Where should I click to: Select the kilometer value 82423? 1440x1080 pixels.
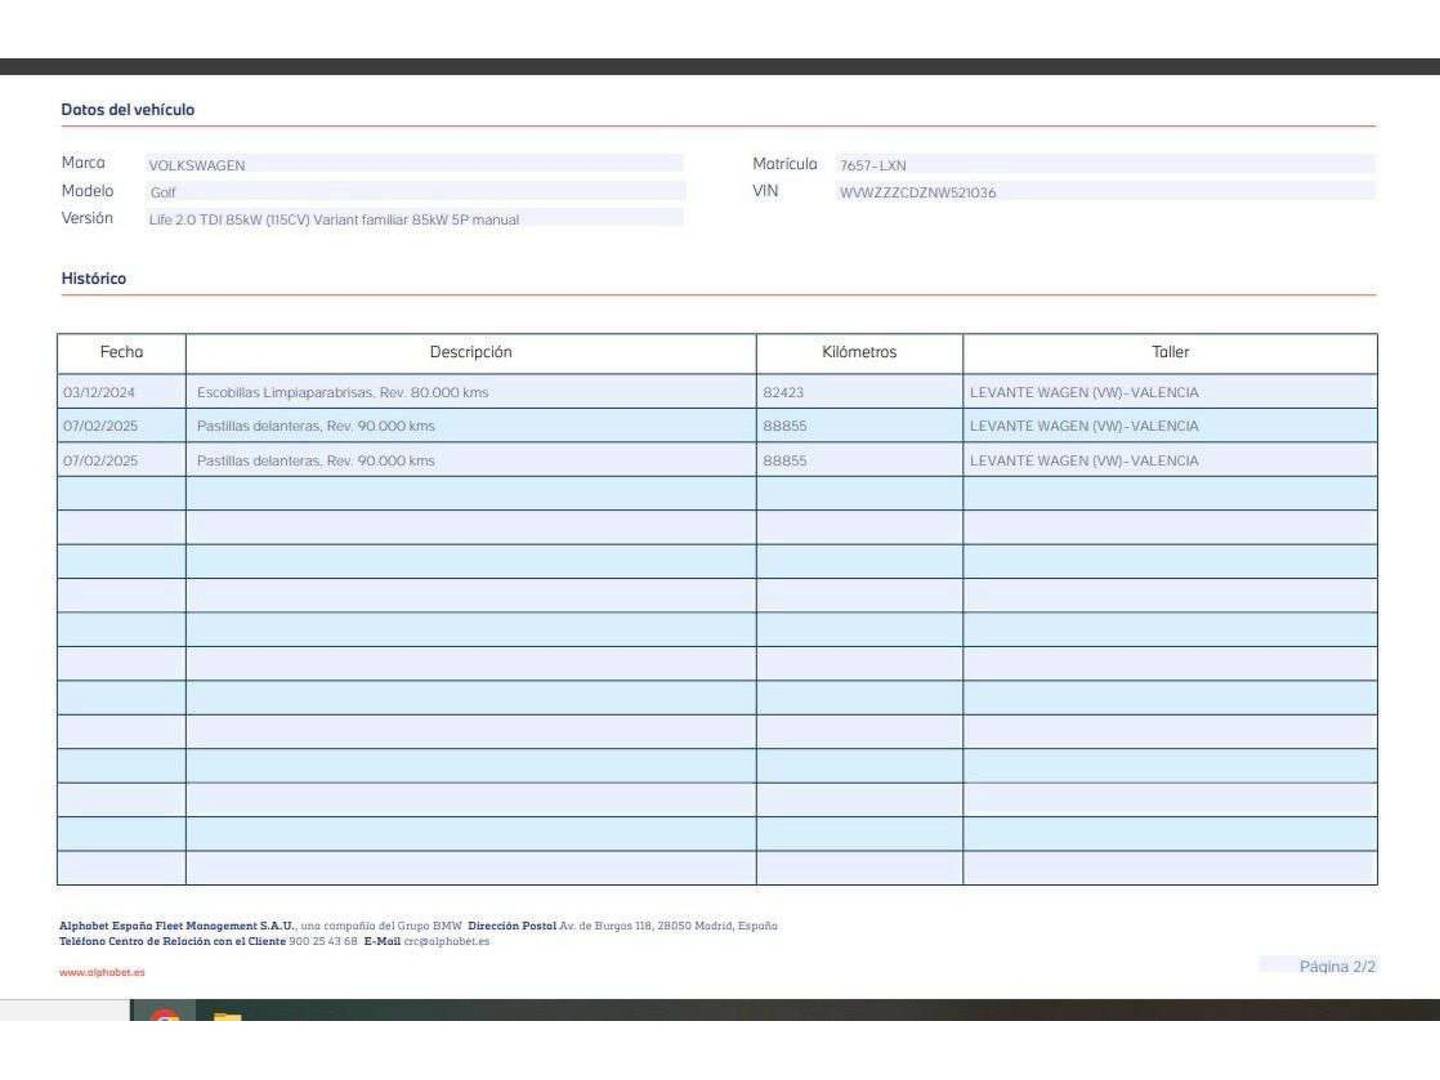[783, 392]
